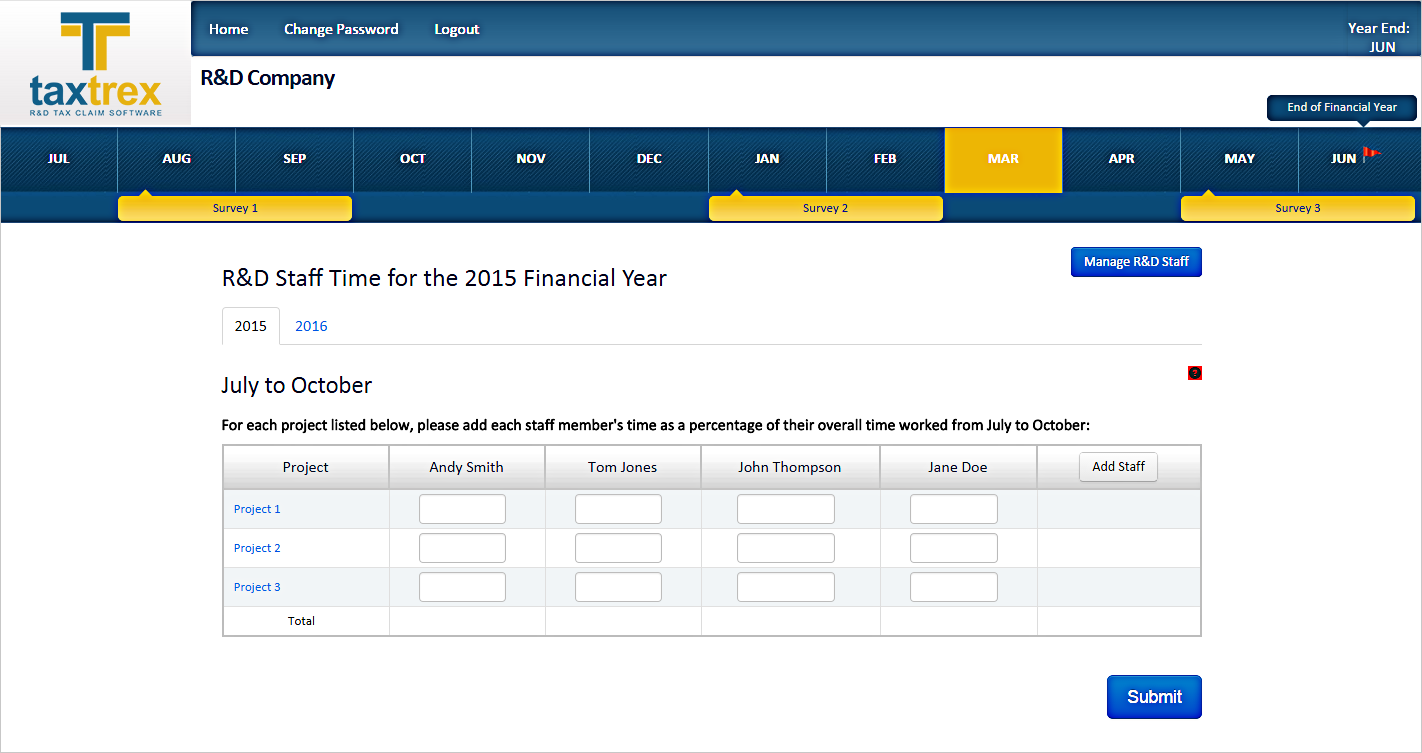Select the 2015 financial year tab
1422x753 pixels.
tap(250, 326)
